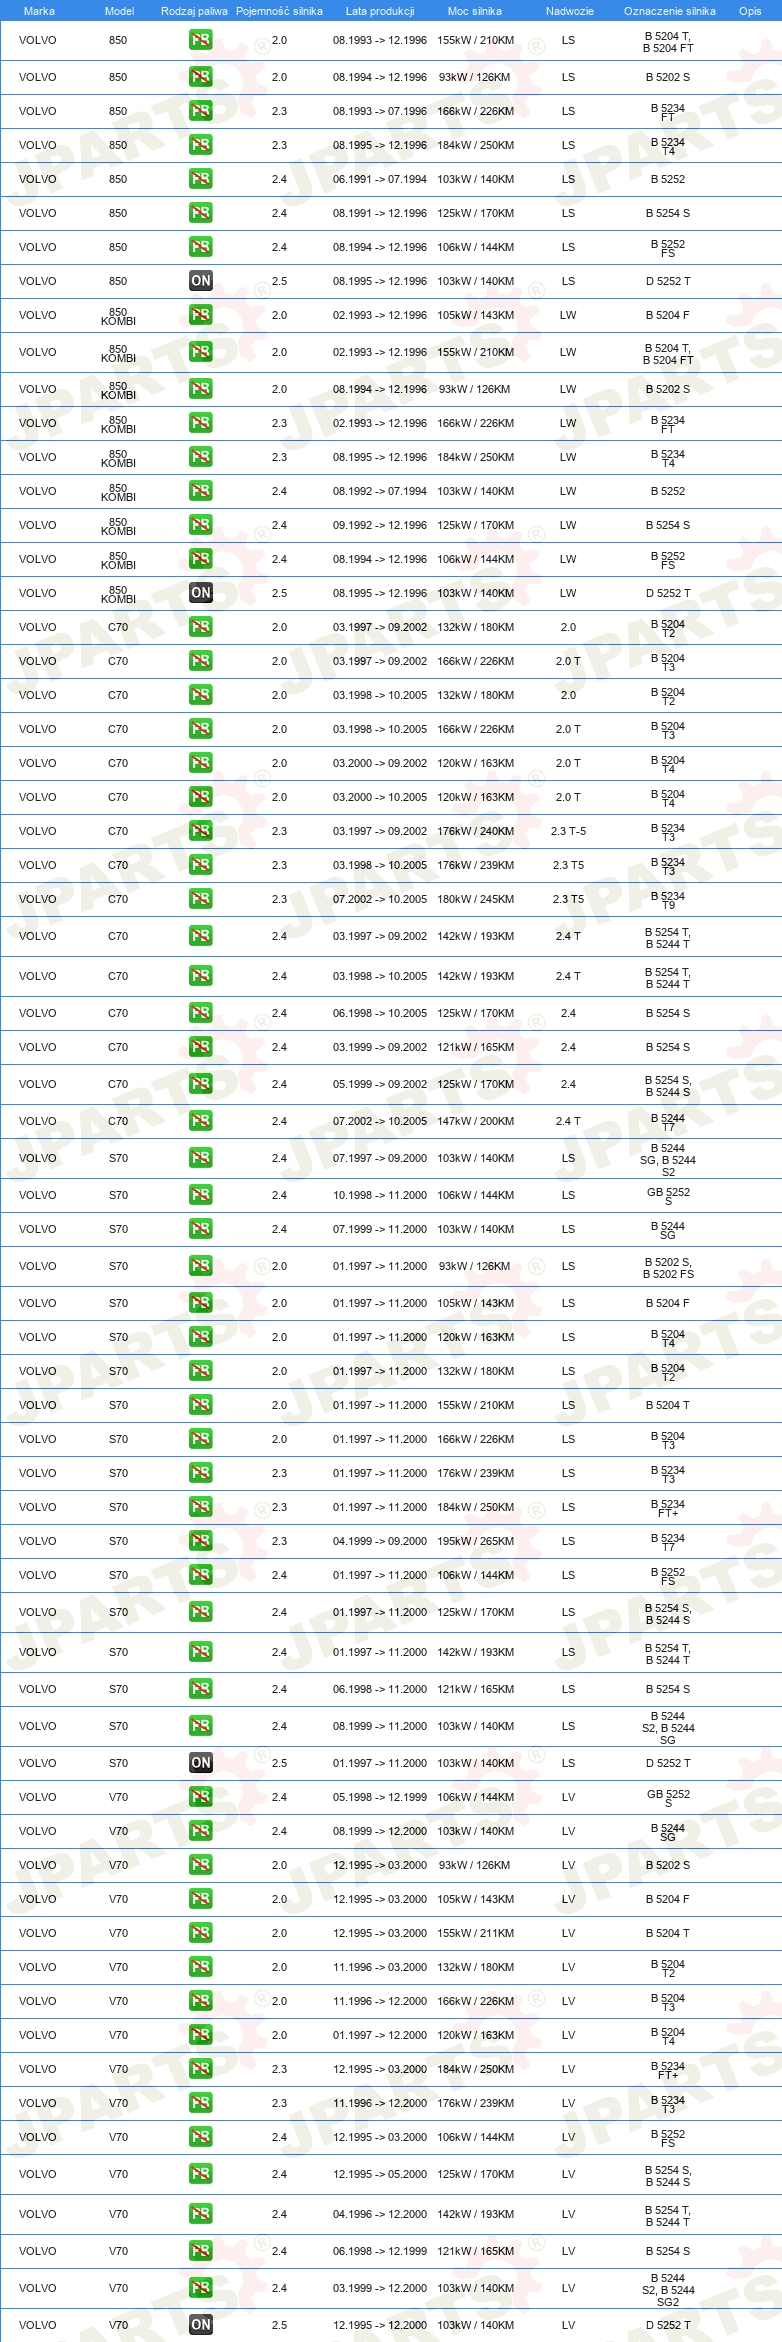Screen dimensions: 782x2342
Task: Click petrol icon in S70 row dated 10.1998 -> 11.2000
Action: tap(201, 1195)
